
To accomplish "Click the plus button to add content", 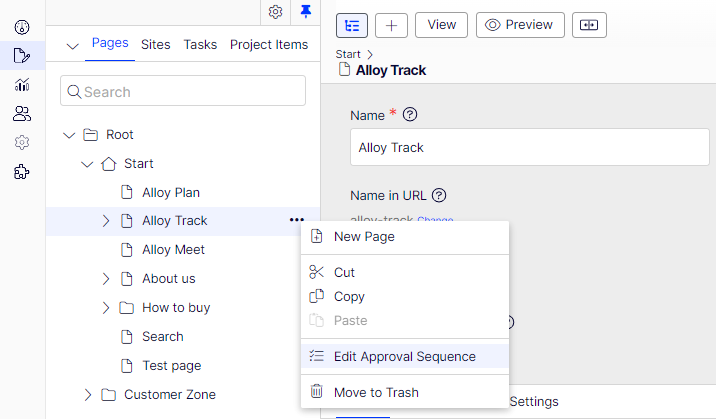I will [x=391, y=25].
